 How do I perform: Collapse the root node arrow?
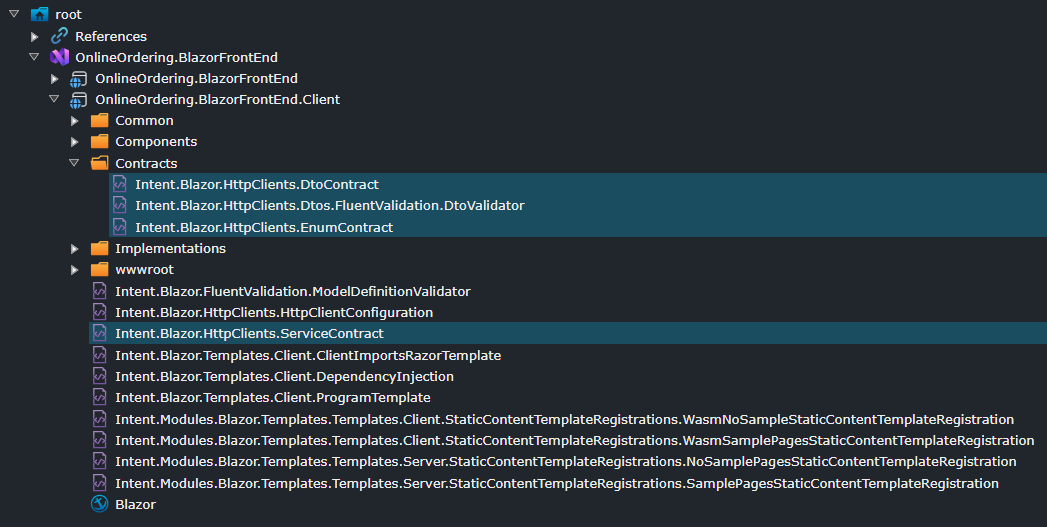coord(13,14)
